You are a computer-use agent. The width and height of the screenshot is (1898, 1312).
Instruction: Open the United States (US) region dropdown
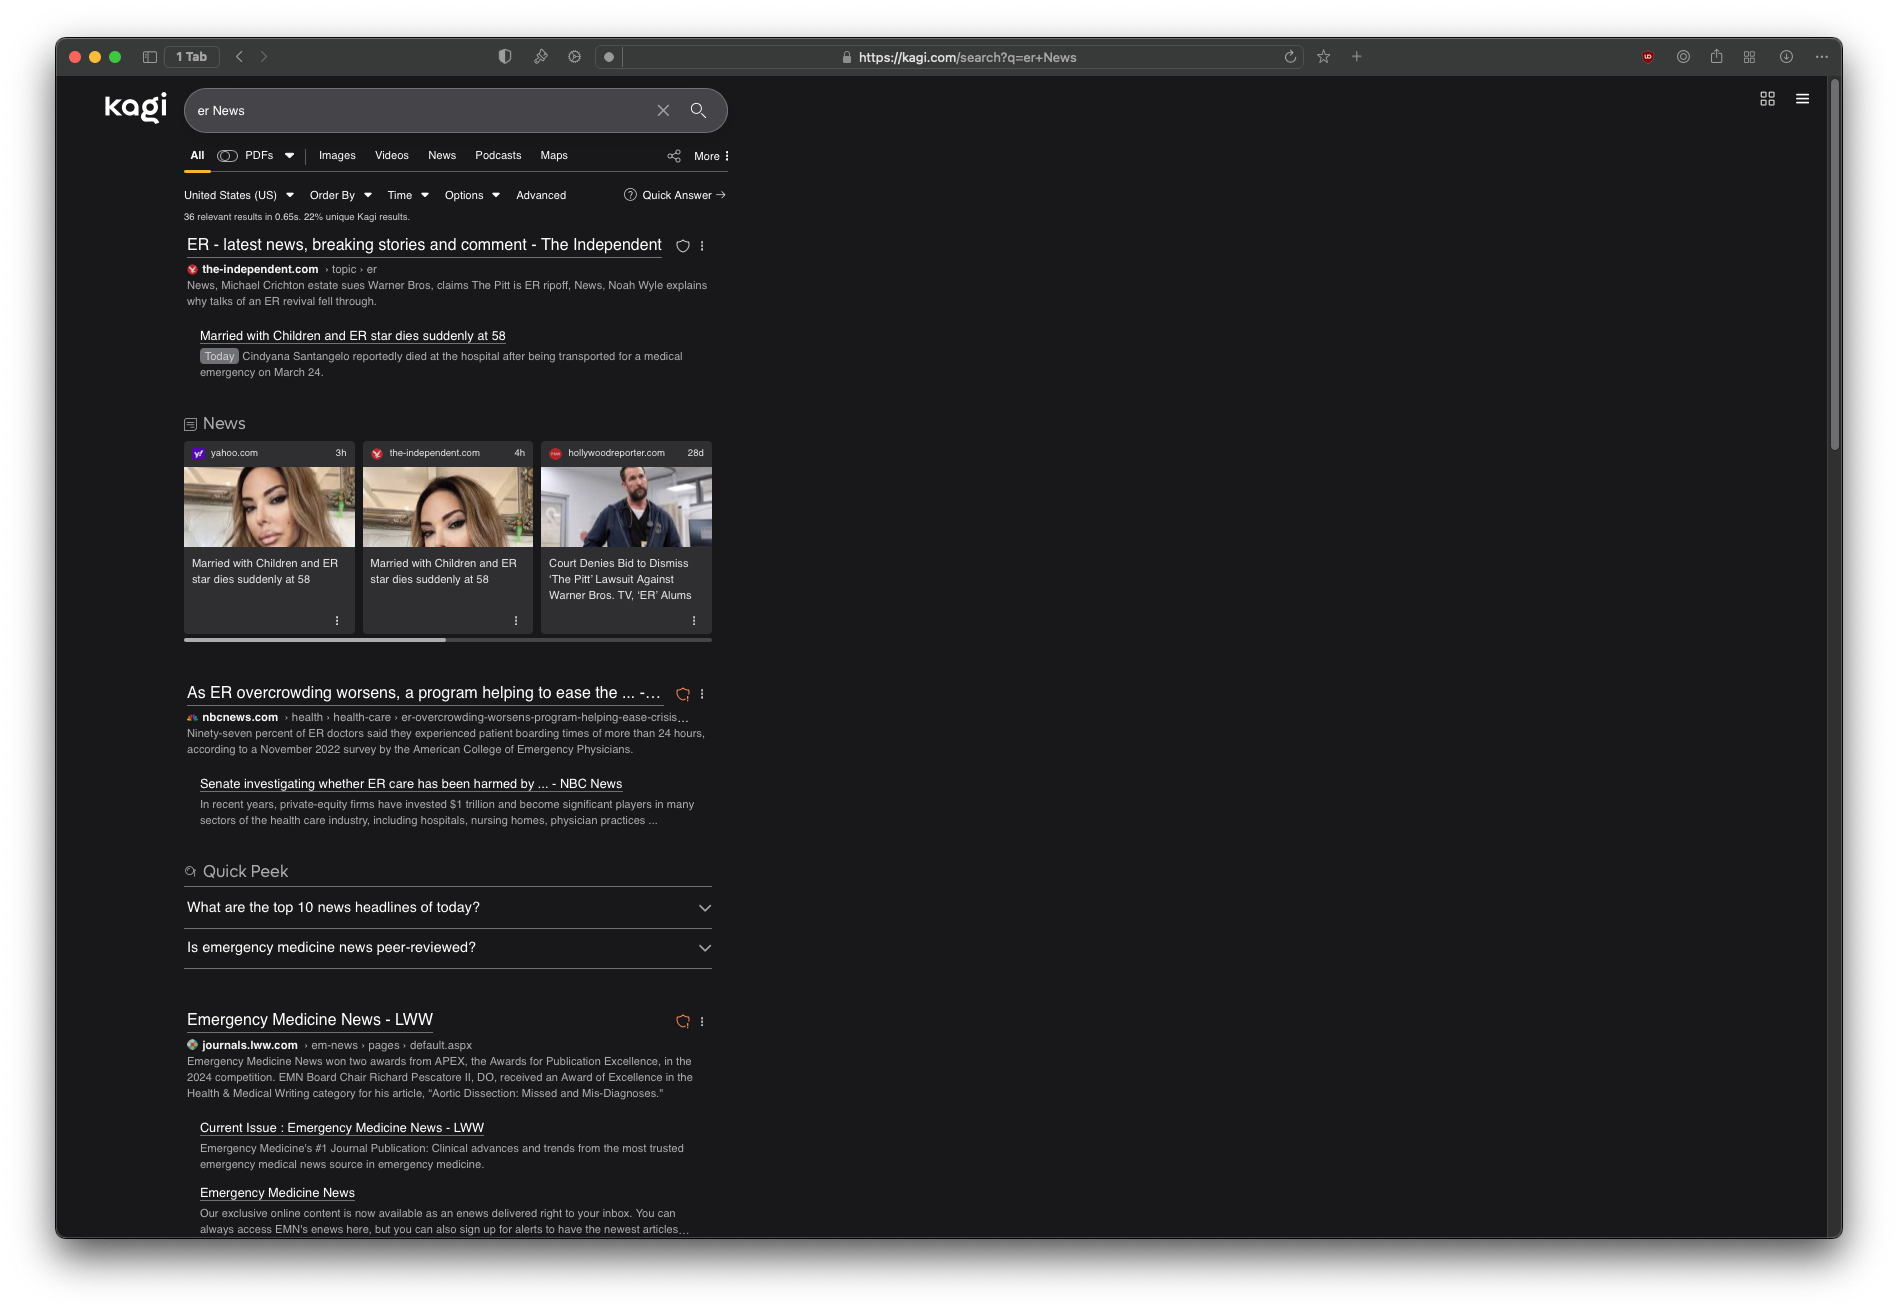(237, 195)
